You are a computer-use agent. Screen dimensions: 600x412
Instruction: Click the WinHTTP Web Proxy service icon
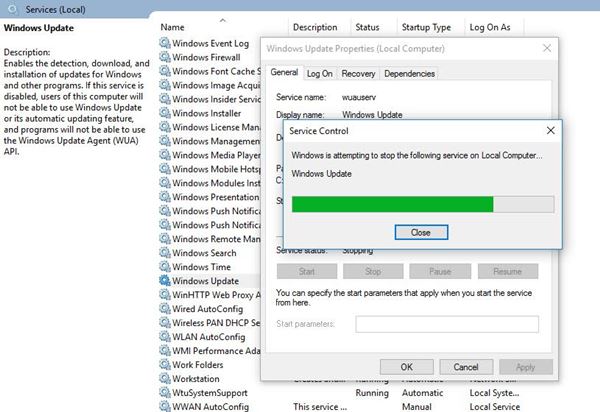point(165,295)
